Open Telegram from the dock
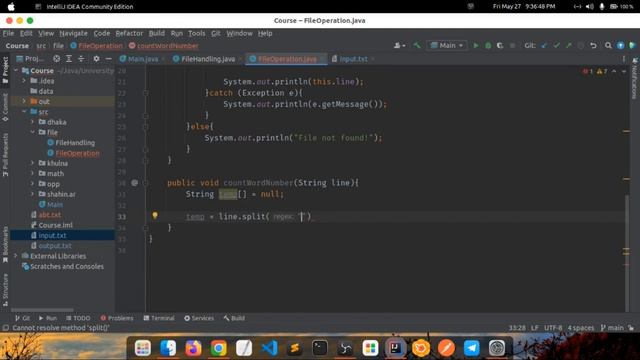This screenshot has height=360, width=640. click(x=471, y=348)
